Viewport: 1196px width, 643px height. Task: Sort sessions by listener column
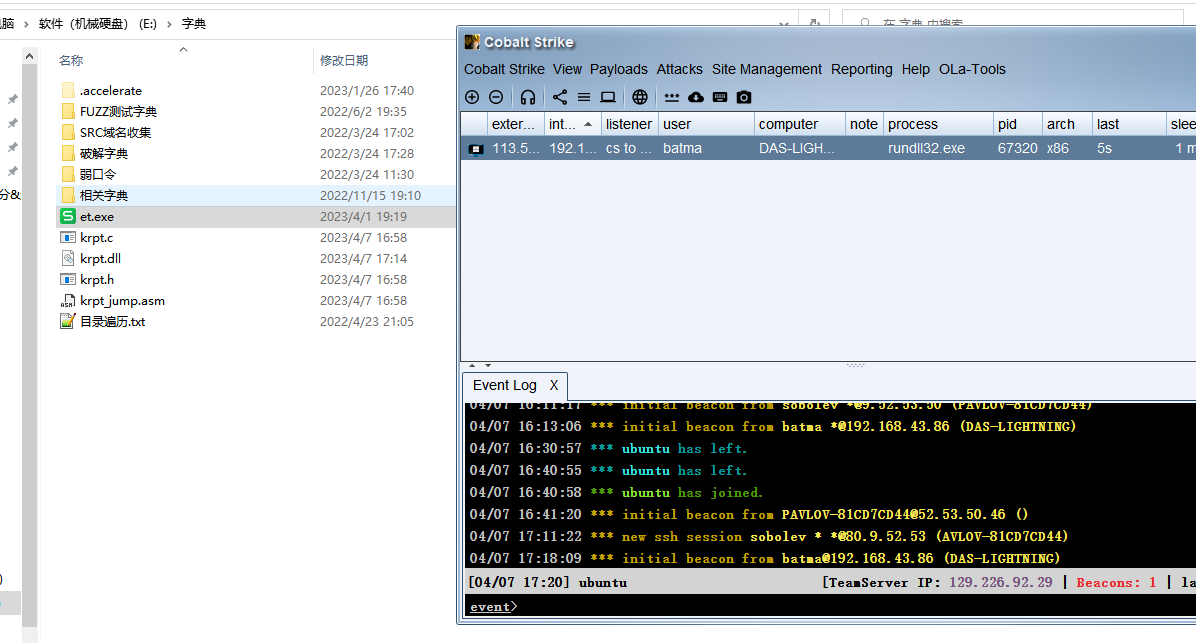[629, 124]
